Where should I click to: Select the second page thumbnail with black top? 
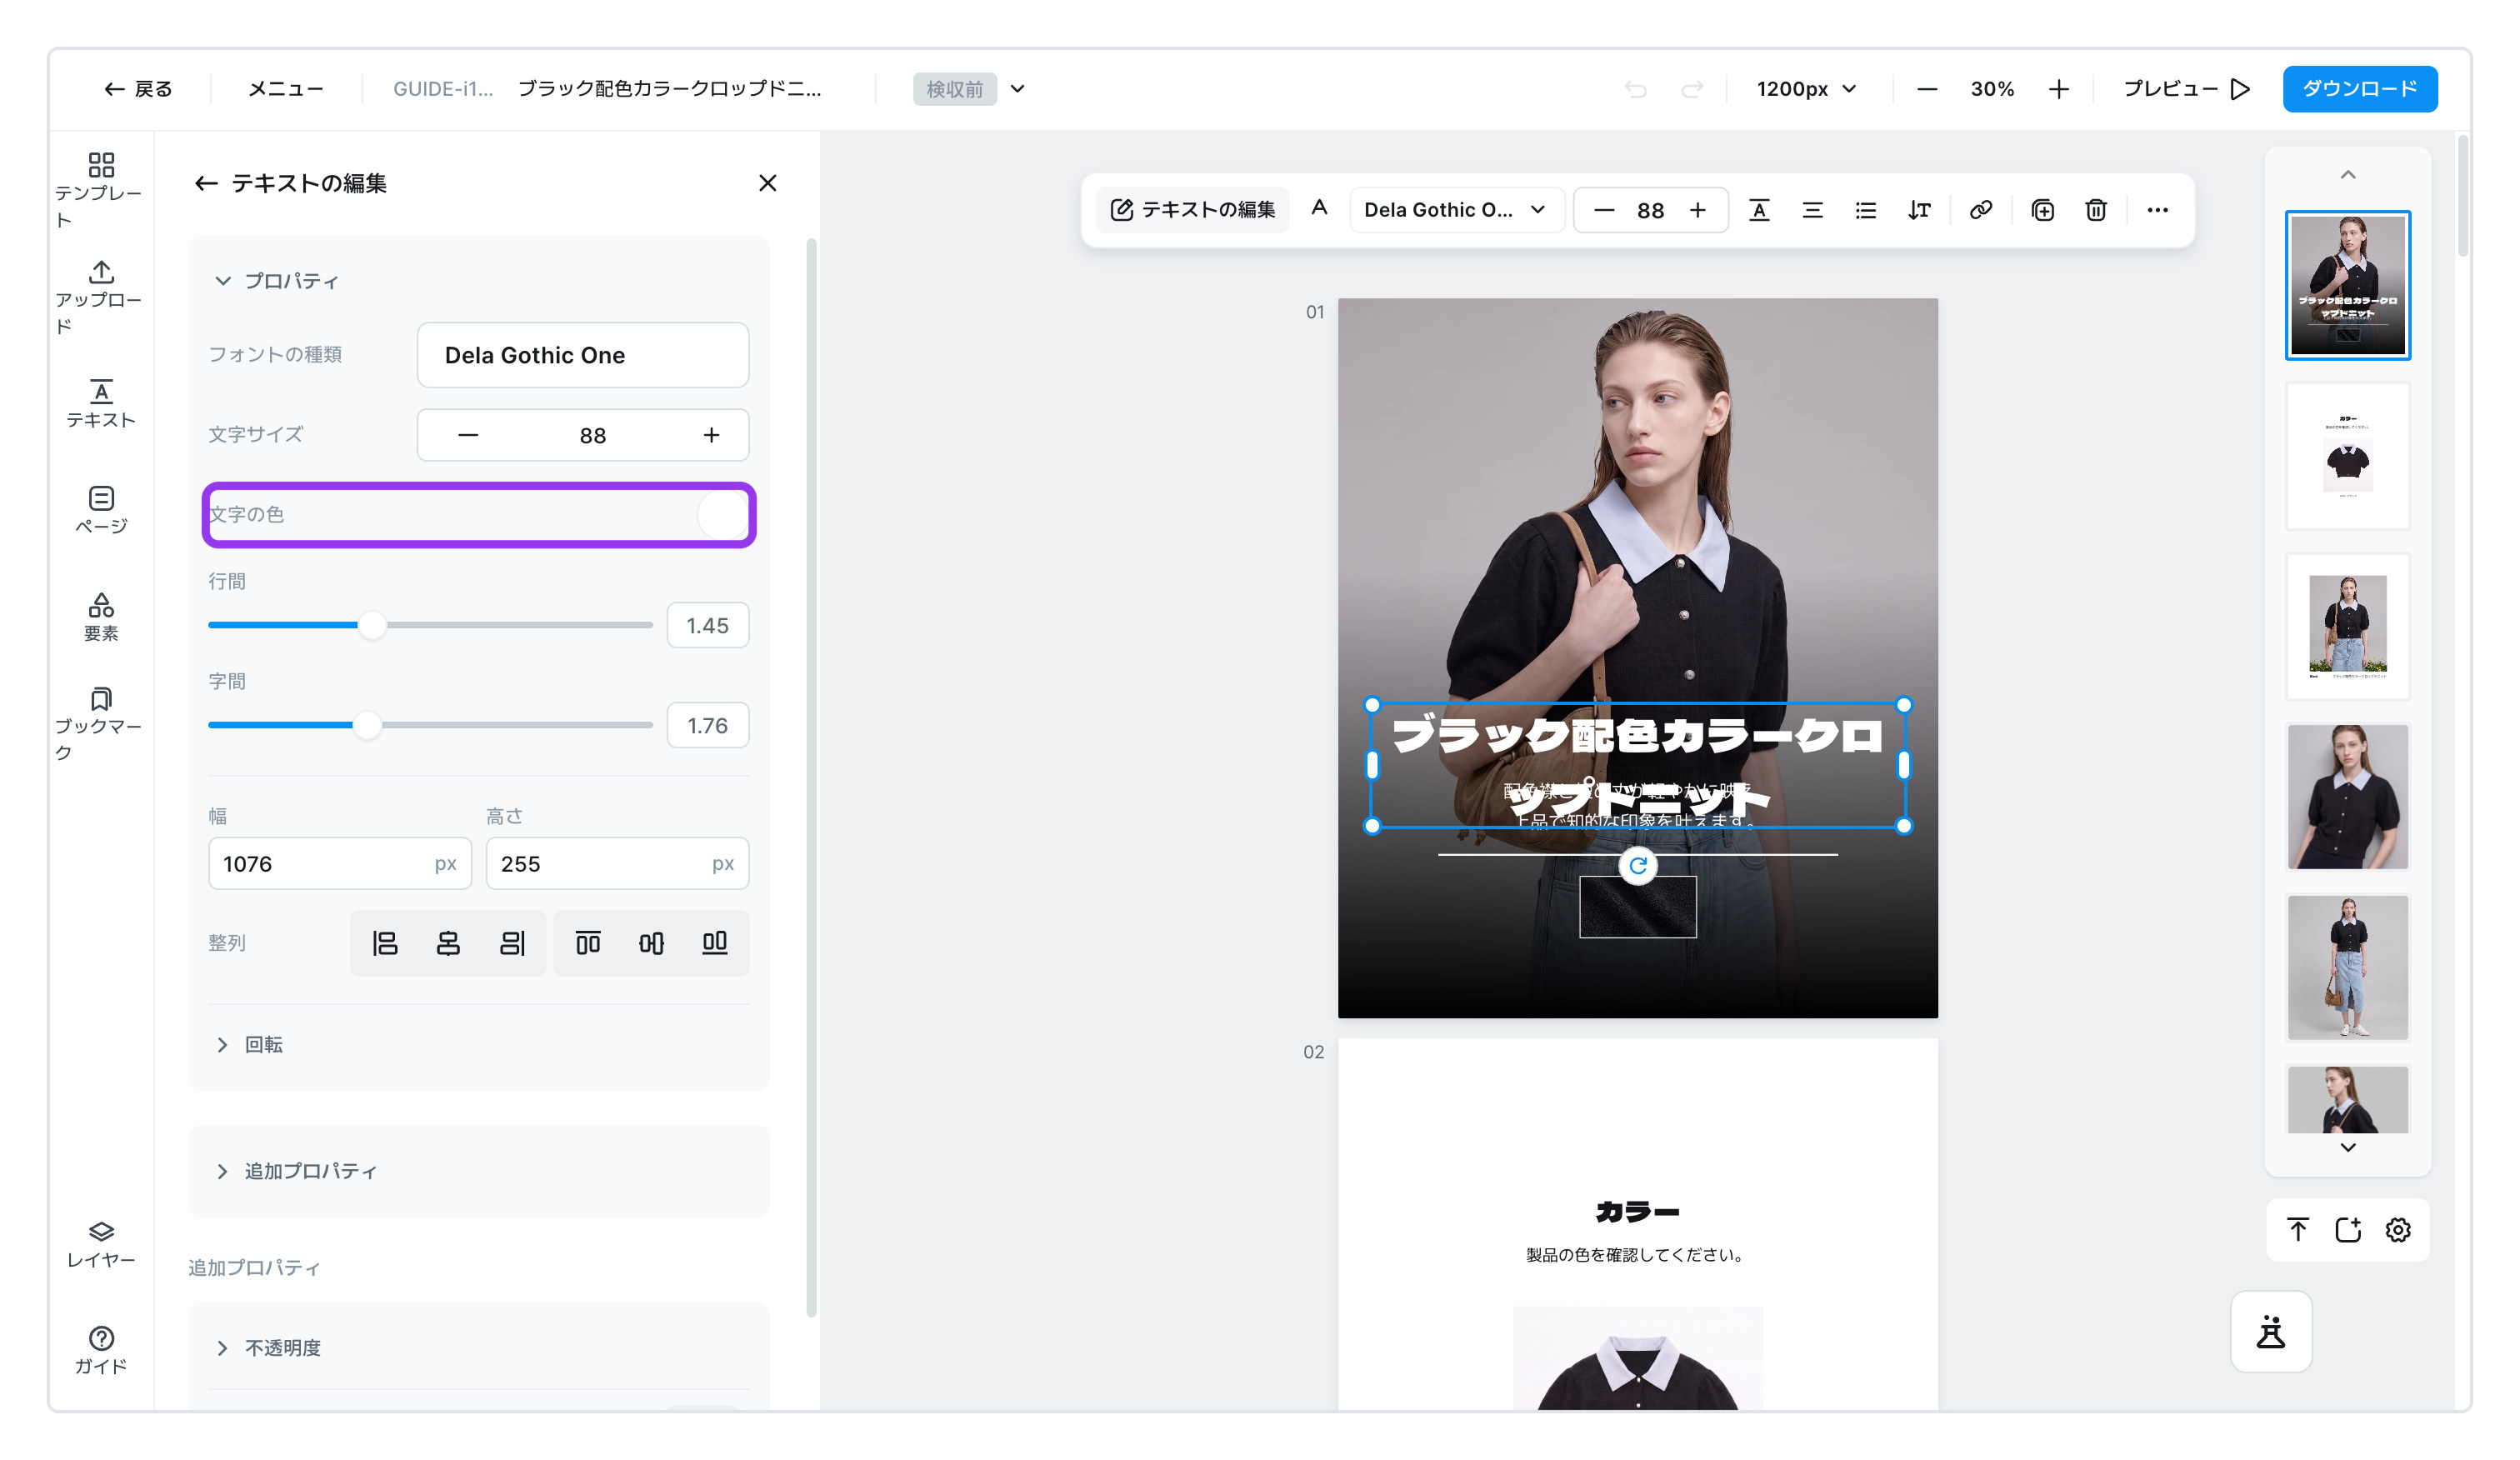click(2347, 456)
